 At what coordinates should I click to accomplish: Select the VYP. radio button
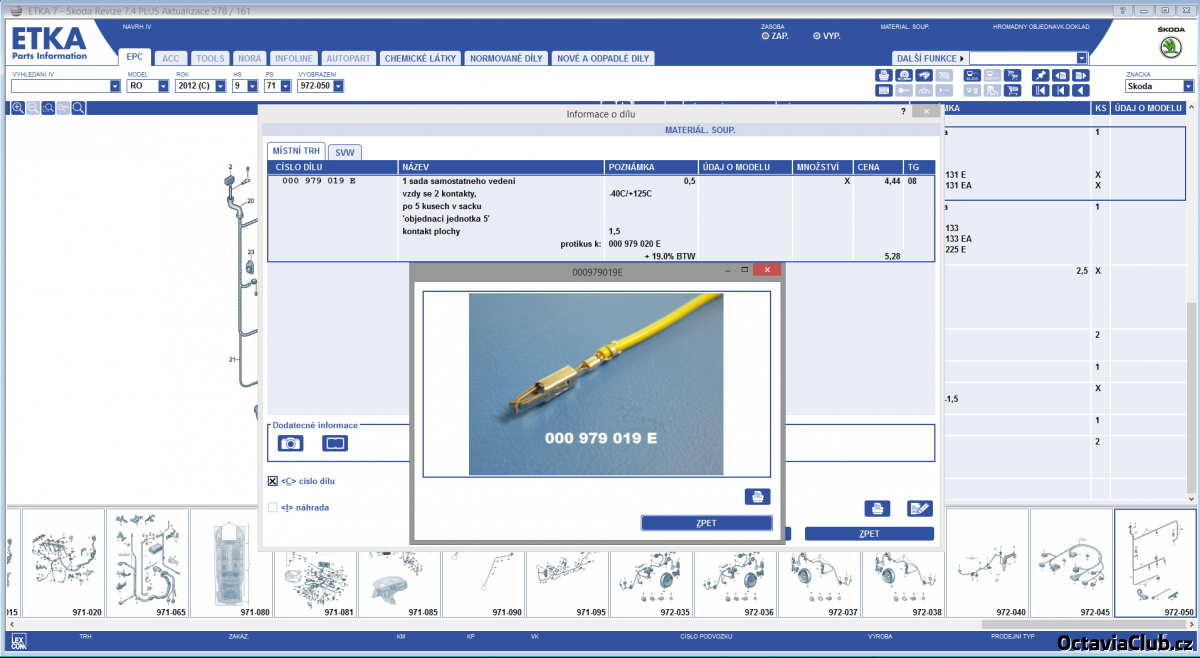(x=817, y=36)
